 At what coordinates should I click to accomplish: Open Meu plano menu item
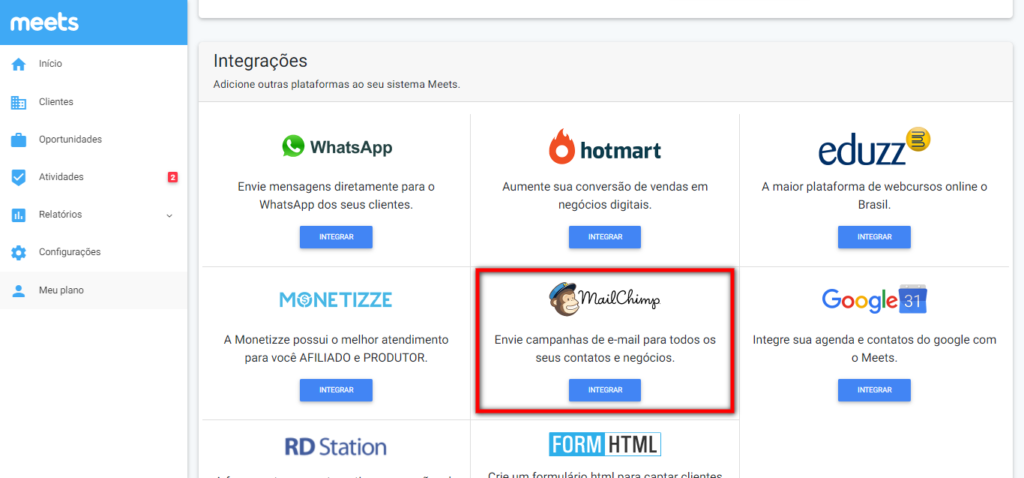(x=93, y=291)
